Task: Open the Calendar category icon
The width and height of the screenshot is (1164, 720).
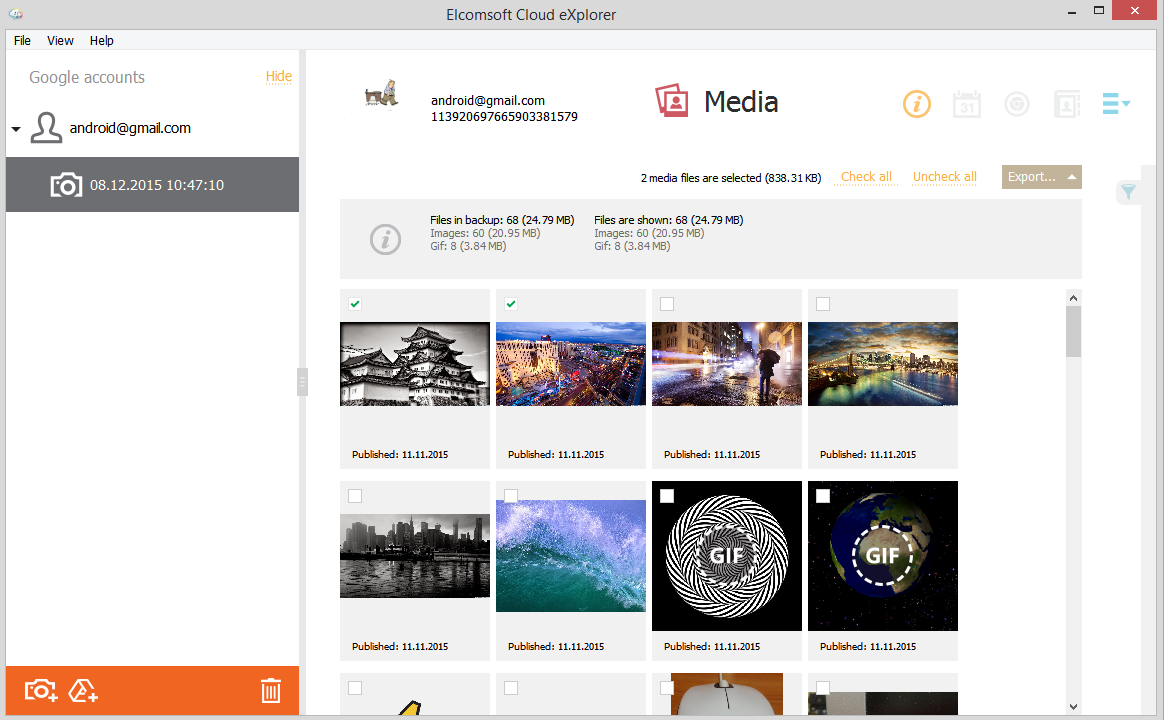Action: pos(967,104)
